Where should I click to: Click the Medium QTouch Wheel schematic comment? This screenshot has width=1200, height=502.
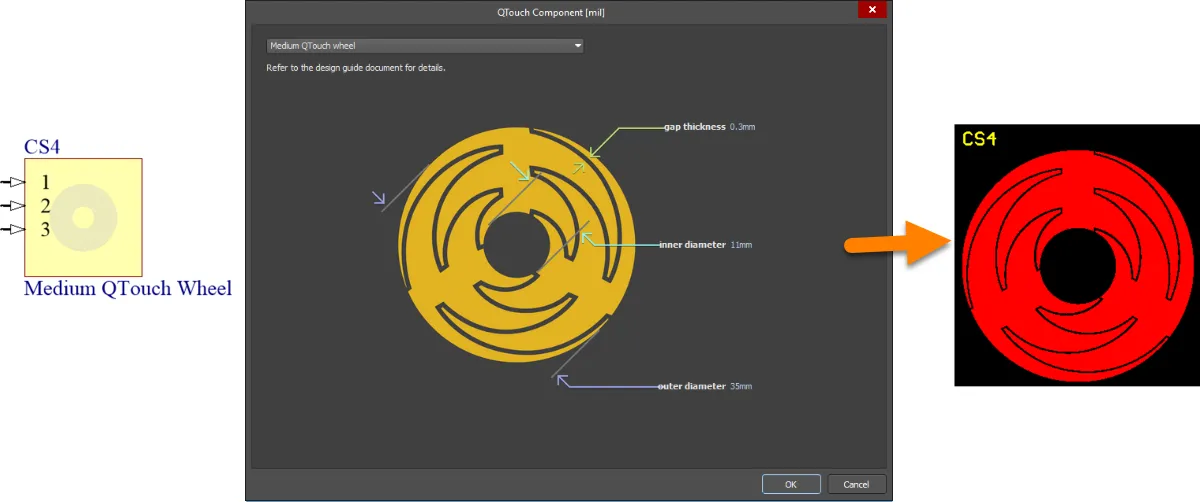[128, 289]
